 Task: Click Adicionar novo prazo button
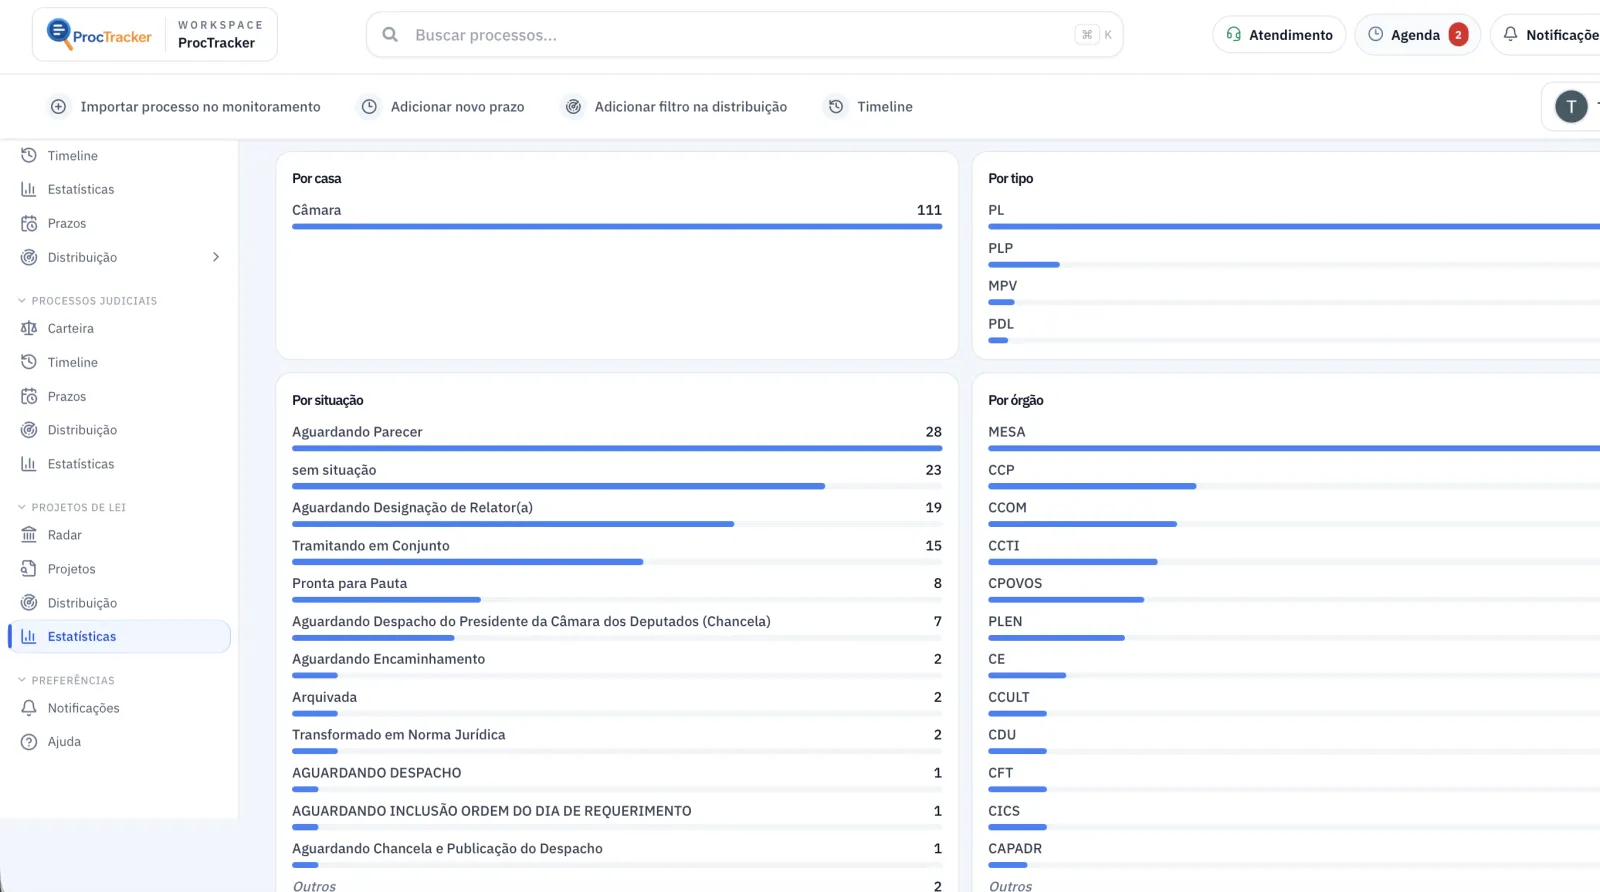pos(443,107)
